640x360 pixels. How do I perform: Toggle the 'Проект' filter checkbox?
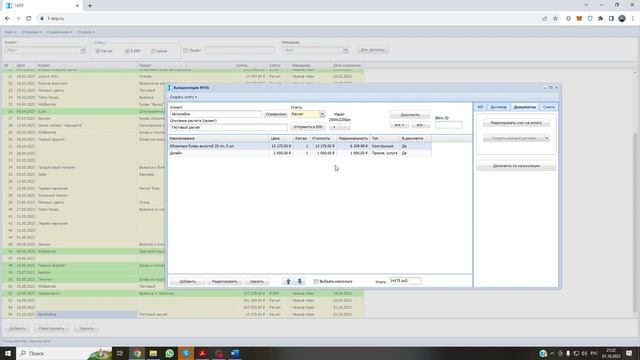[x=185, y=51]
